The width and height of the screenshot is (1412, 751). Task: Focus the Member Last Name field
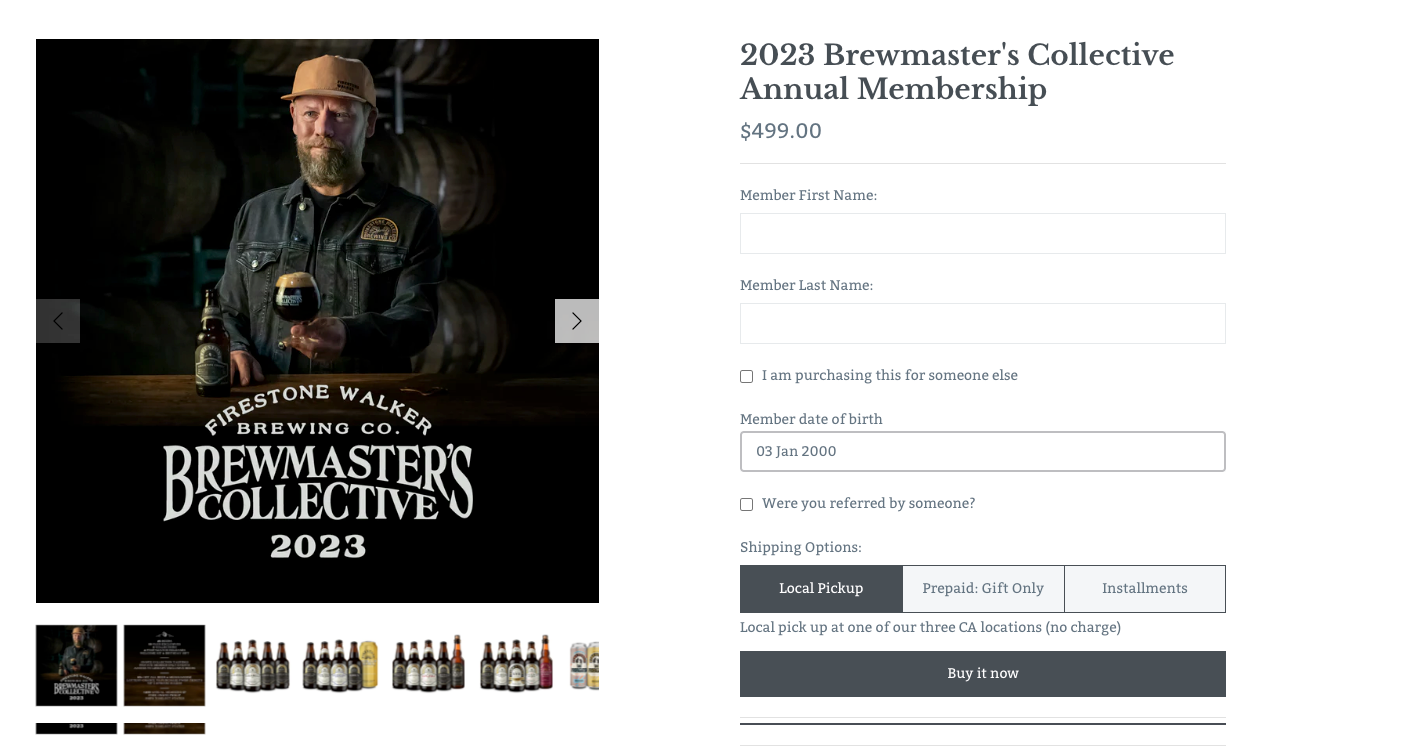point(982,324)
